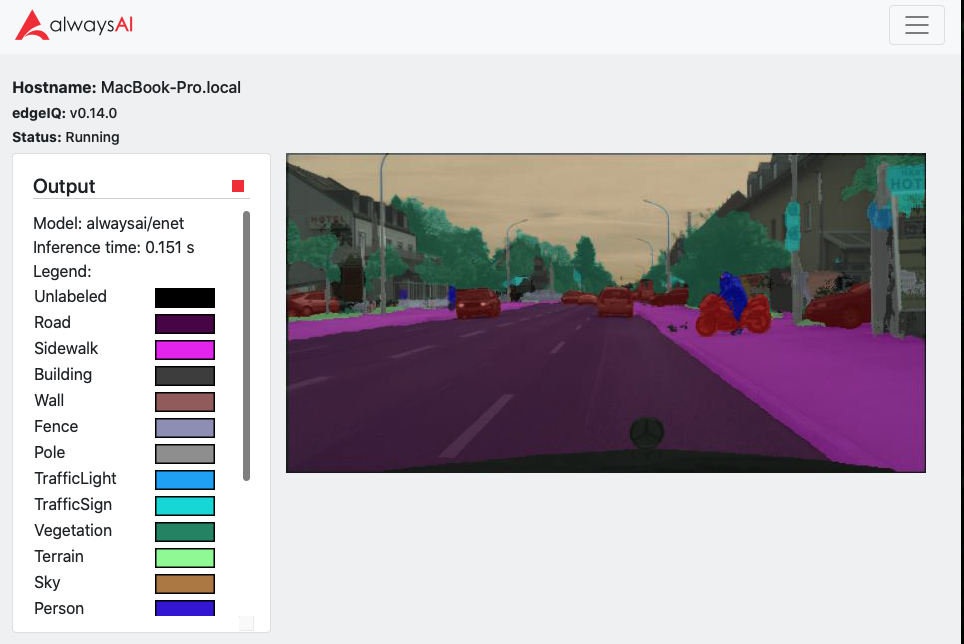
Task: Click the segmented street video feed
Action: (606, 313)
